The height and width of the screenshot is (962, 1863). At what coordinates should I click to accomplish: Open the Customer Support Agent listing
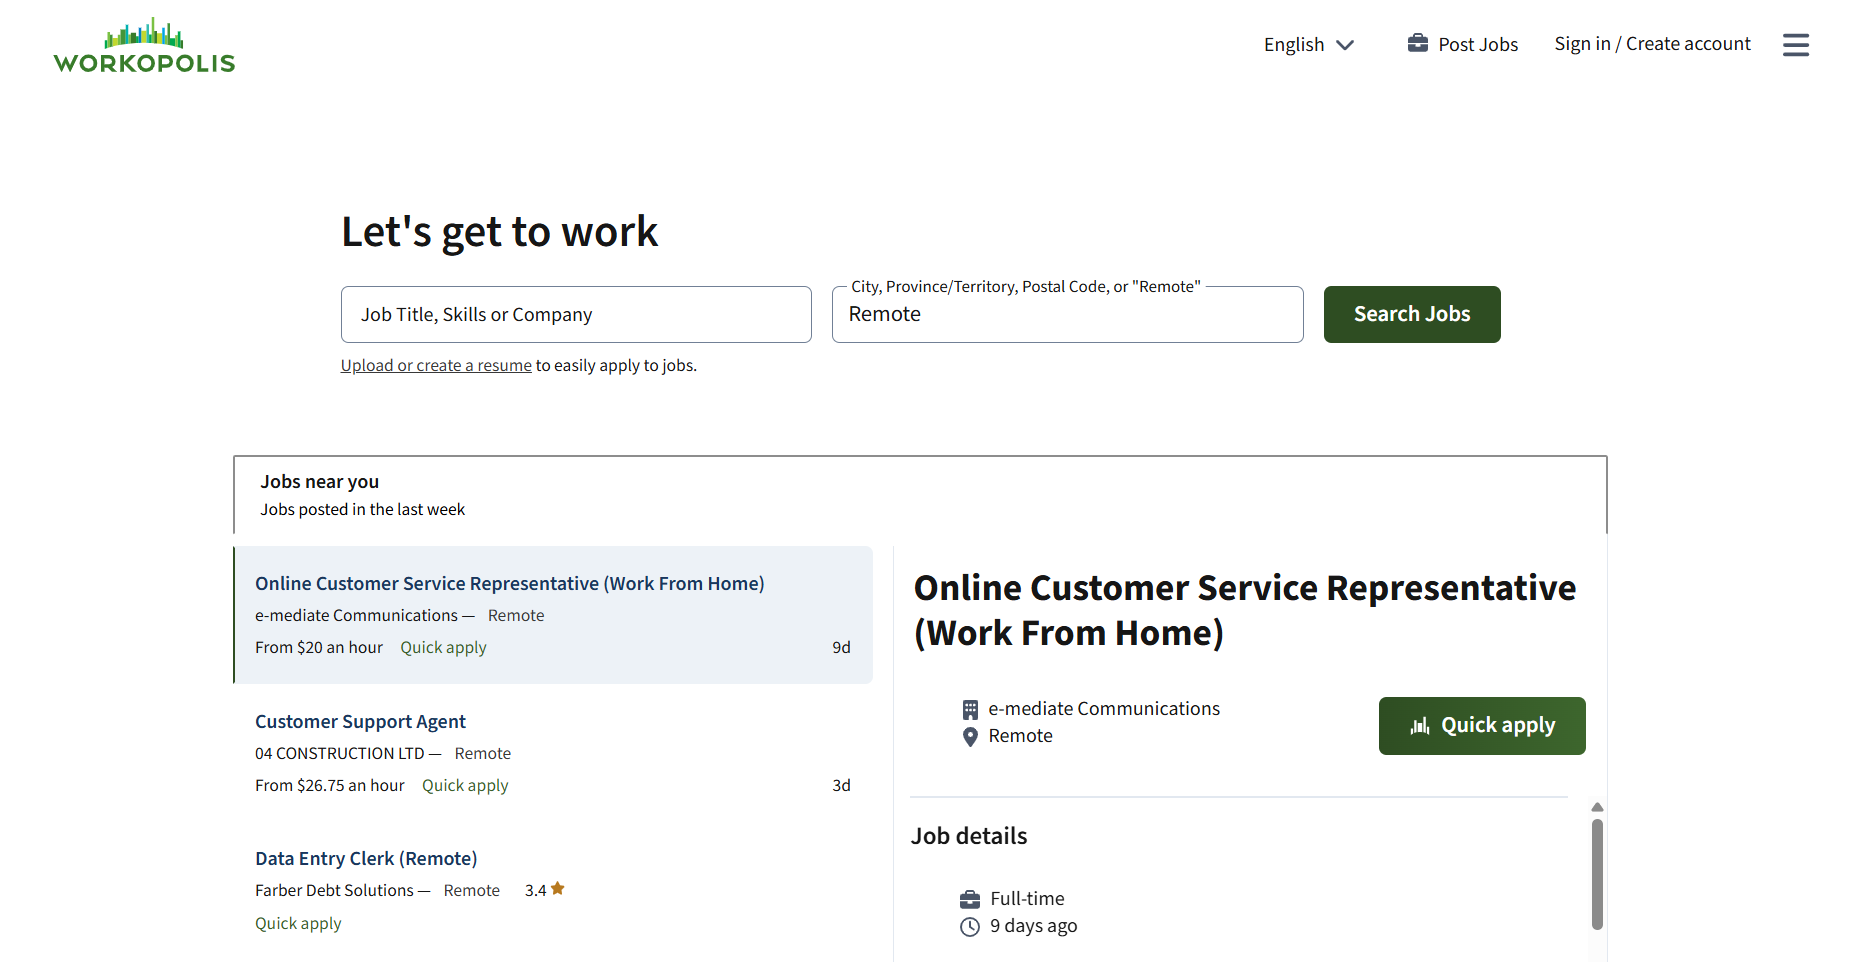(360, 721)
